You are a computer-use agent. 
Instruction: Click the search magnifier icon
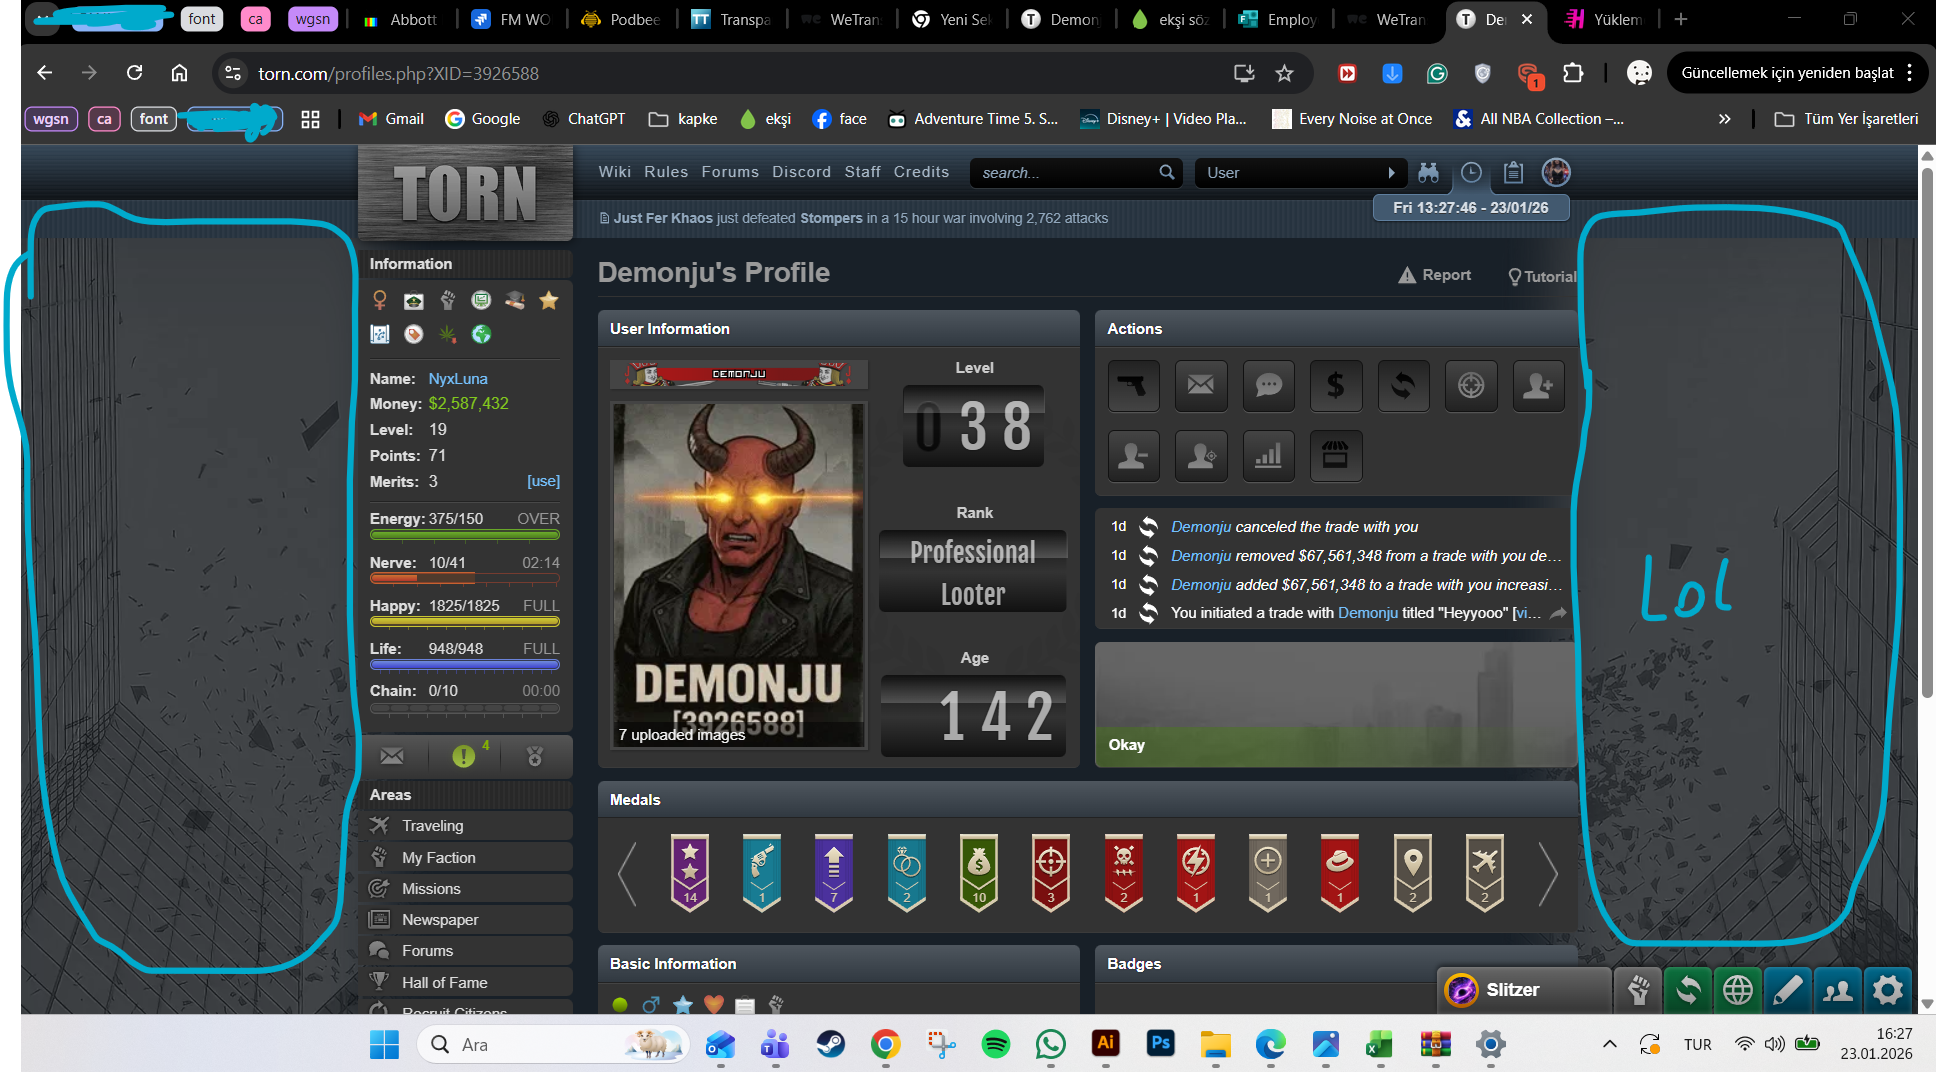pos(1166,172)
